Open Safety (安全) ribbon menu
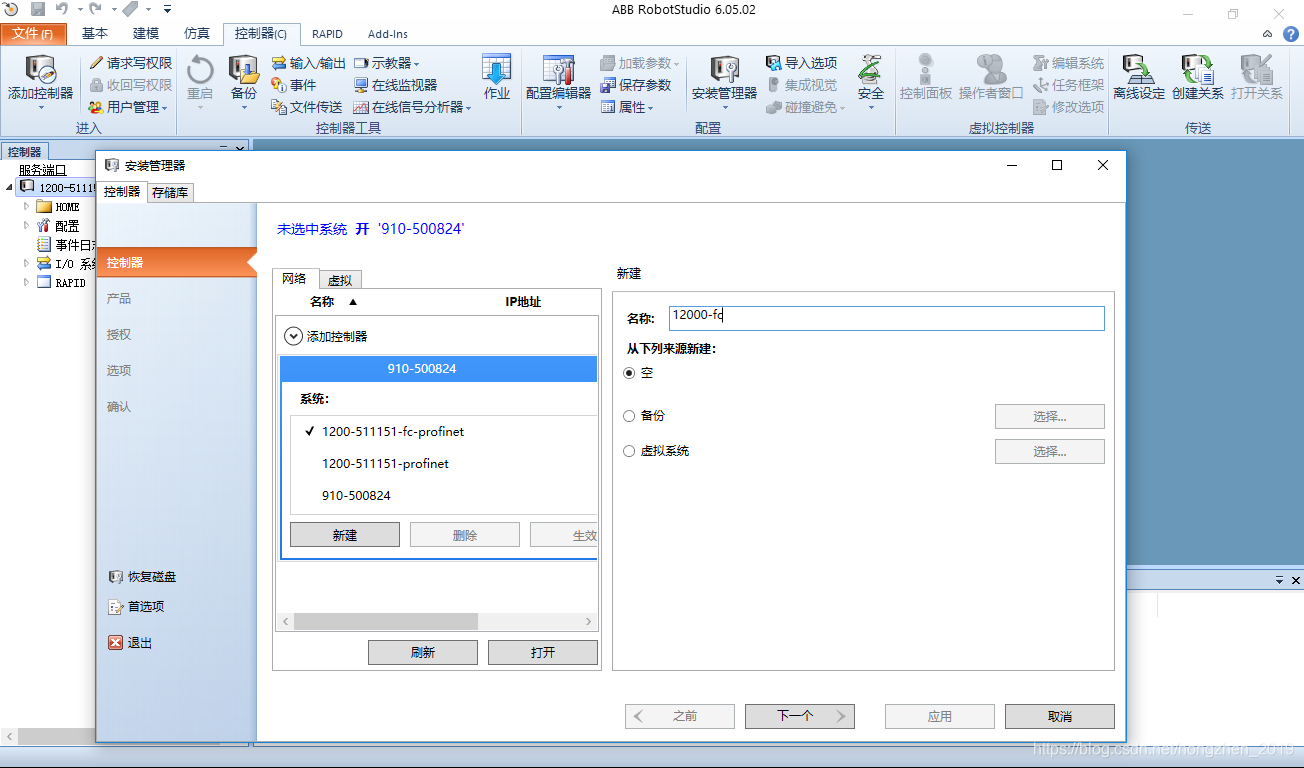The width and height of the screenshot is (1304, 768). (871, 79)
